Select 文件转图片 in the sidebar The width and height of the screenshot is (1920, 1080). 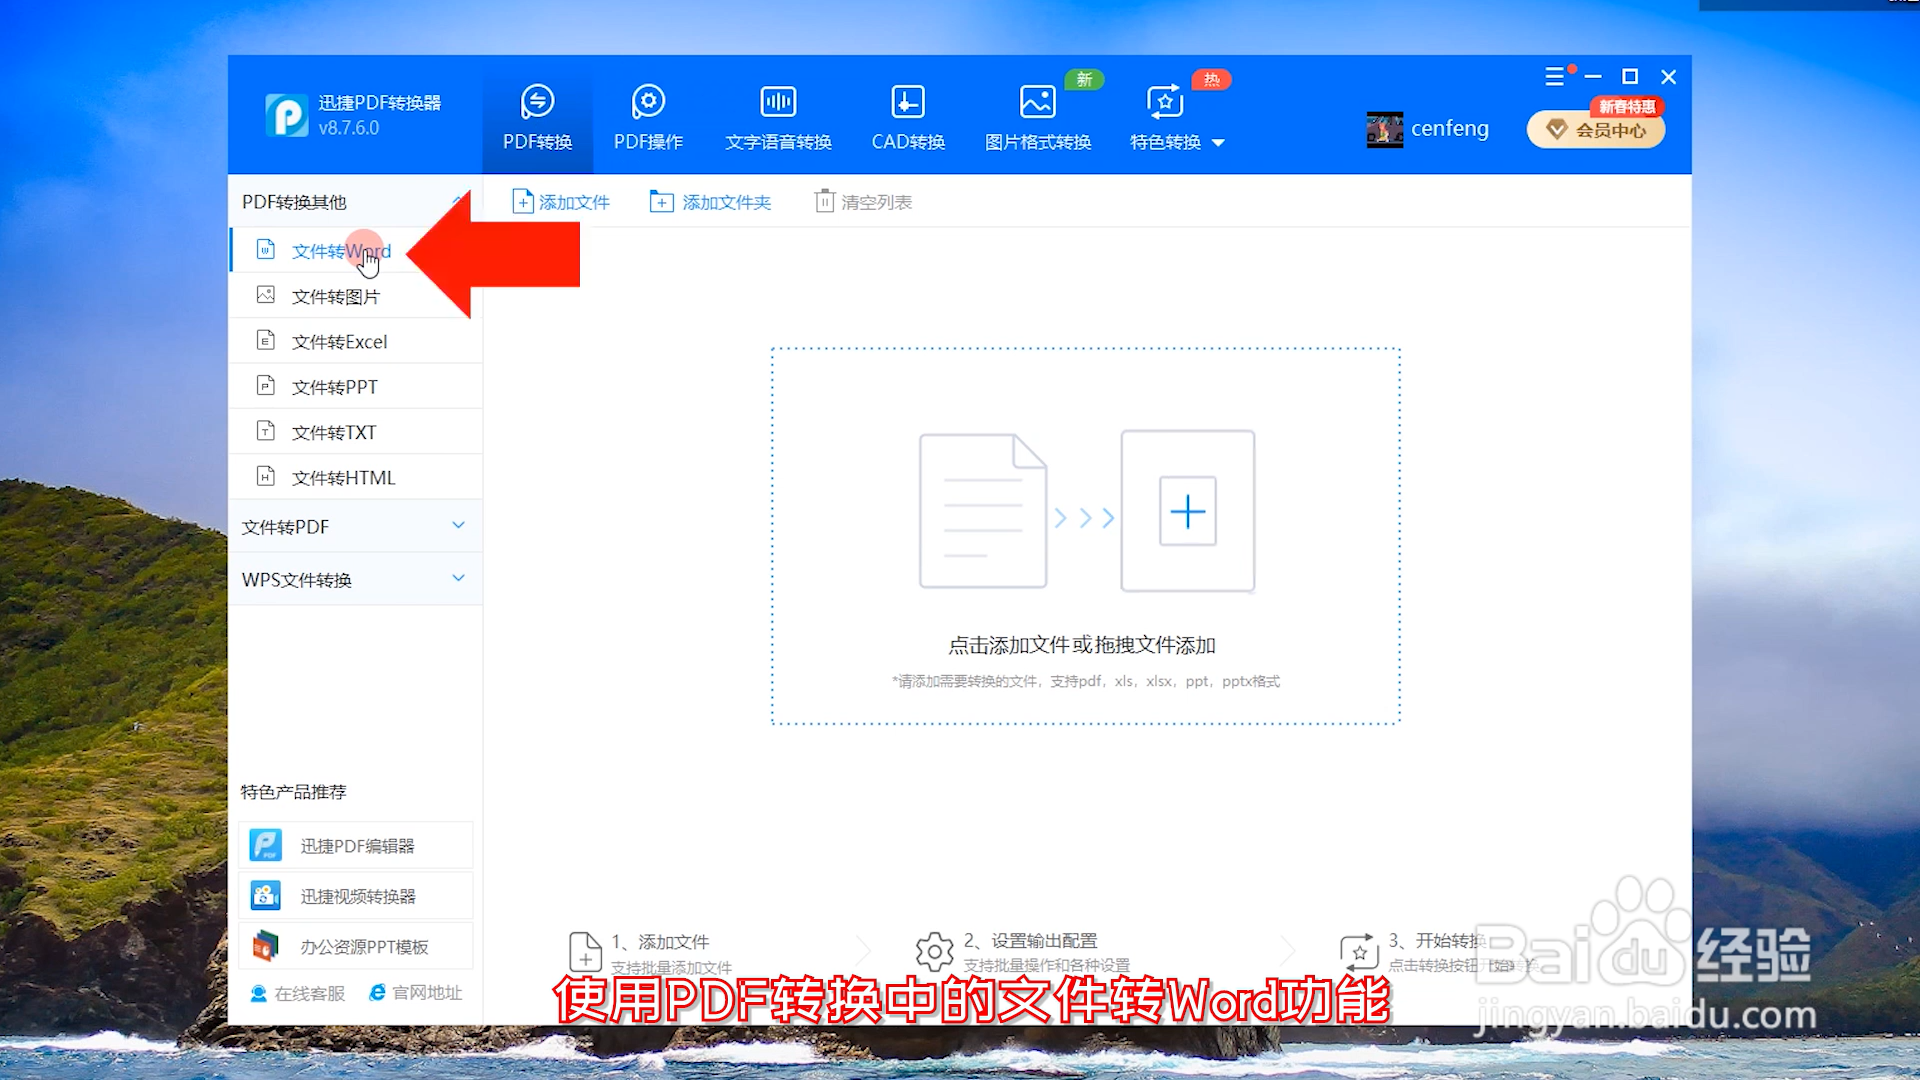[x=355, y=296]
